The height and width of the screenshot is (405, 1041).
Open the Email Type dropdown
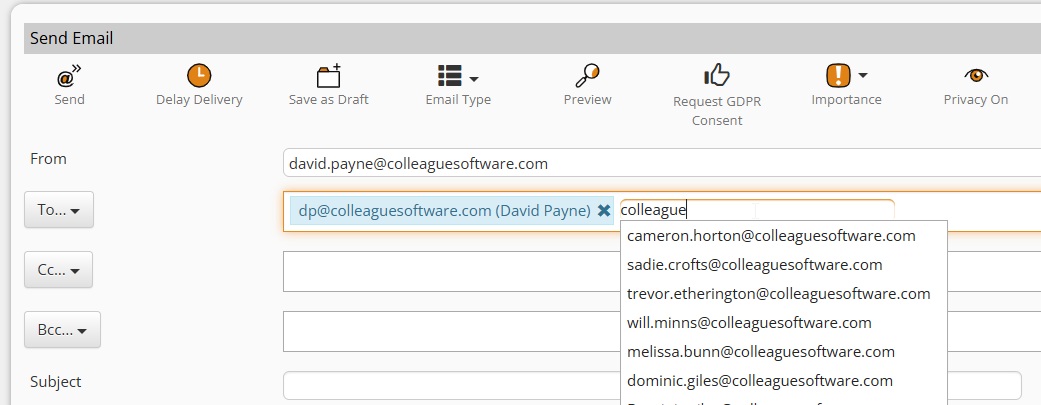[x=458, y=77]
